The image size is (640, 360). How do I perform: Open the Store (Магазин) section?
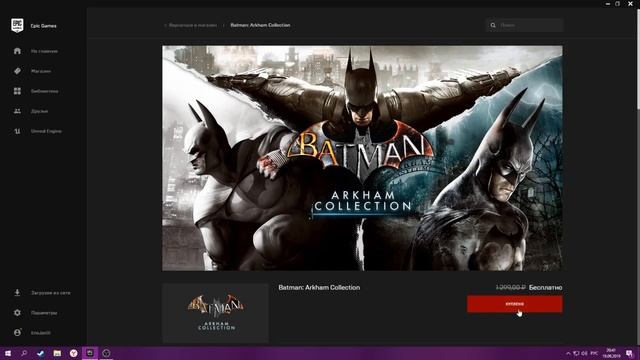(33, 71)
